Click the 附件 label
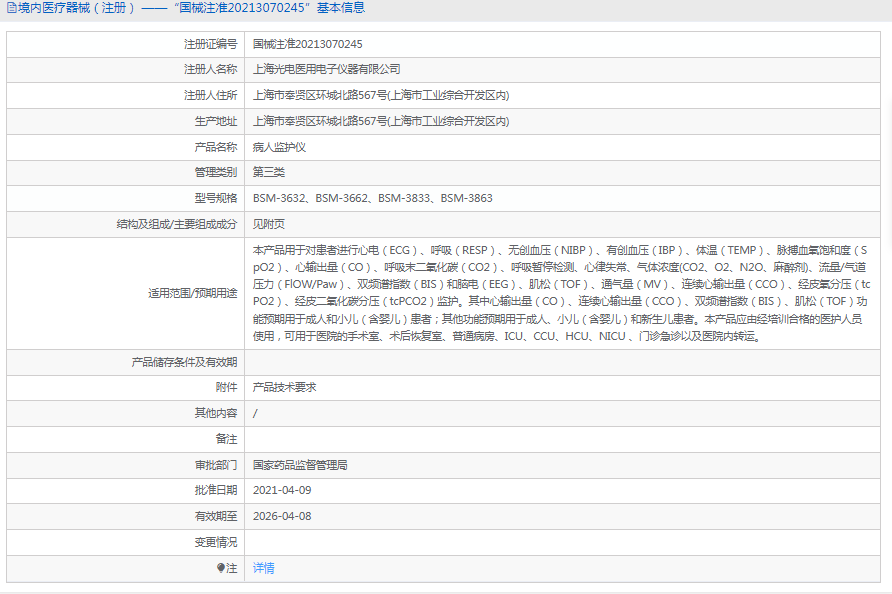Screen dimensions: 892x594 (x=226, y=387)
